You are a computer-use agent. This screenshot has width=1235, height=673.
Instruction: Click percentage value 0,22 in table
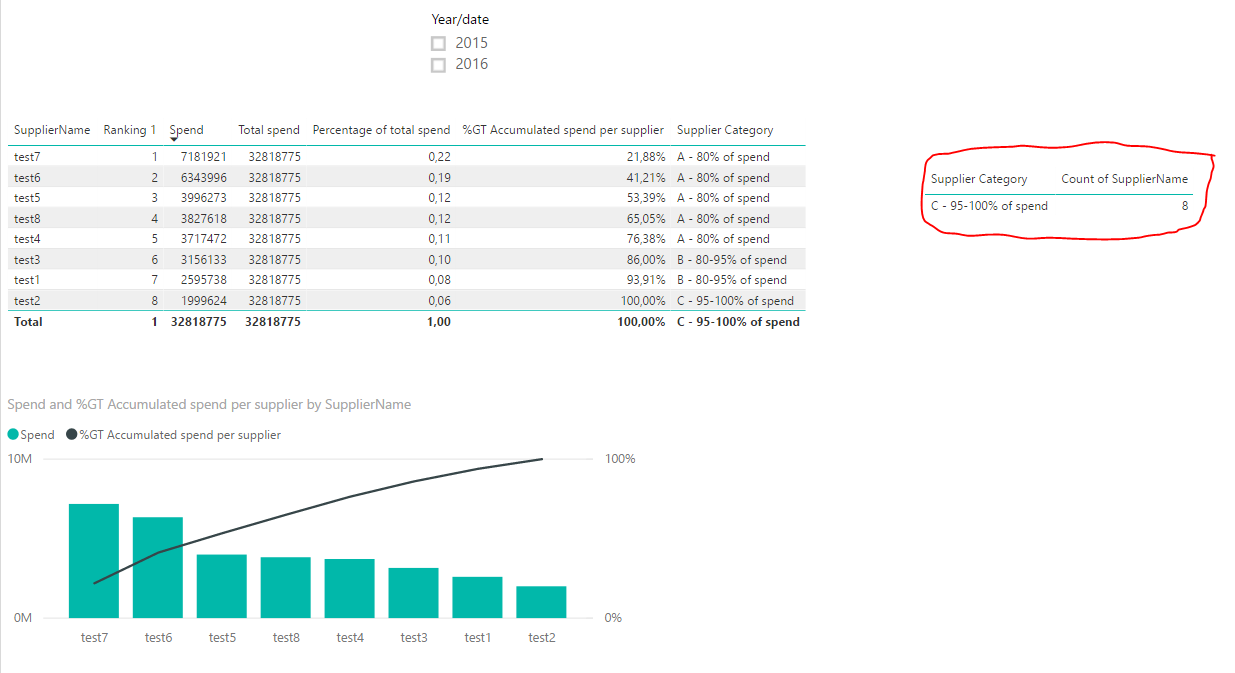439,157
